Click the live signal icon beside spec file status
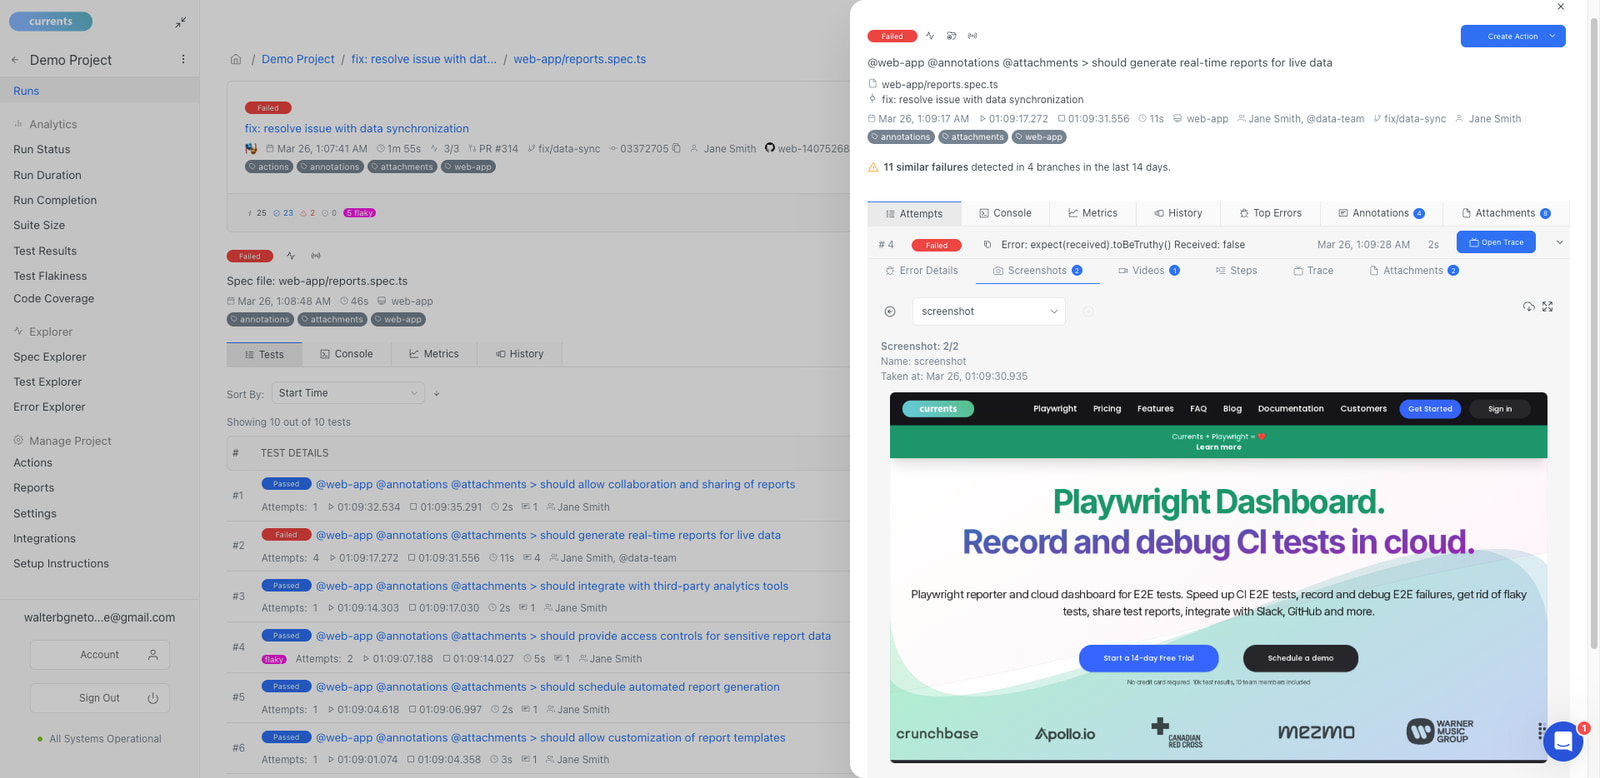The width and height of the screenshot is (1600, 778). tap(316, 256)
